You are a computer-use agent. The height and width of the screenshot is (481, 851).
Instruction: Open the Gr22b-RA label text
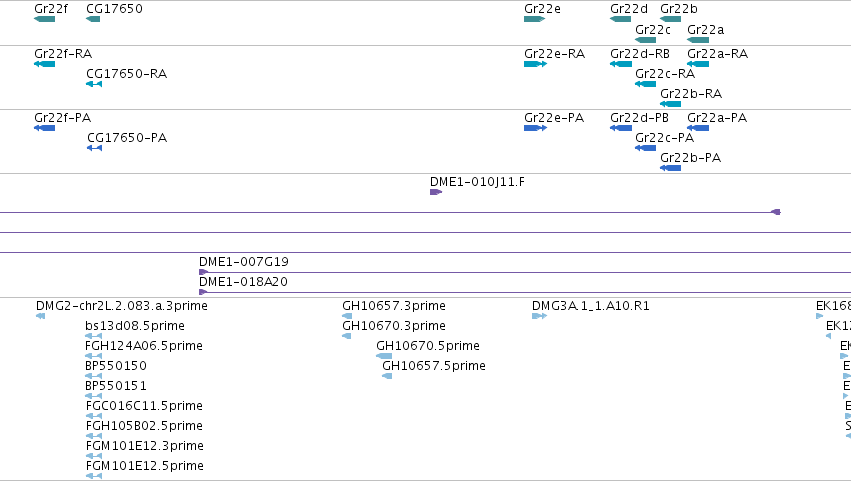coord(691,94)
